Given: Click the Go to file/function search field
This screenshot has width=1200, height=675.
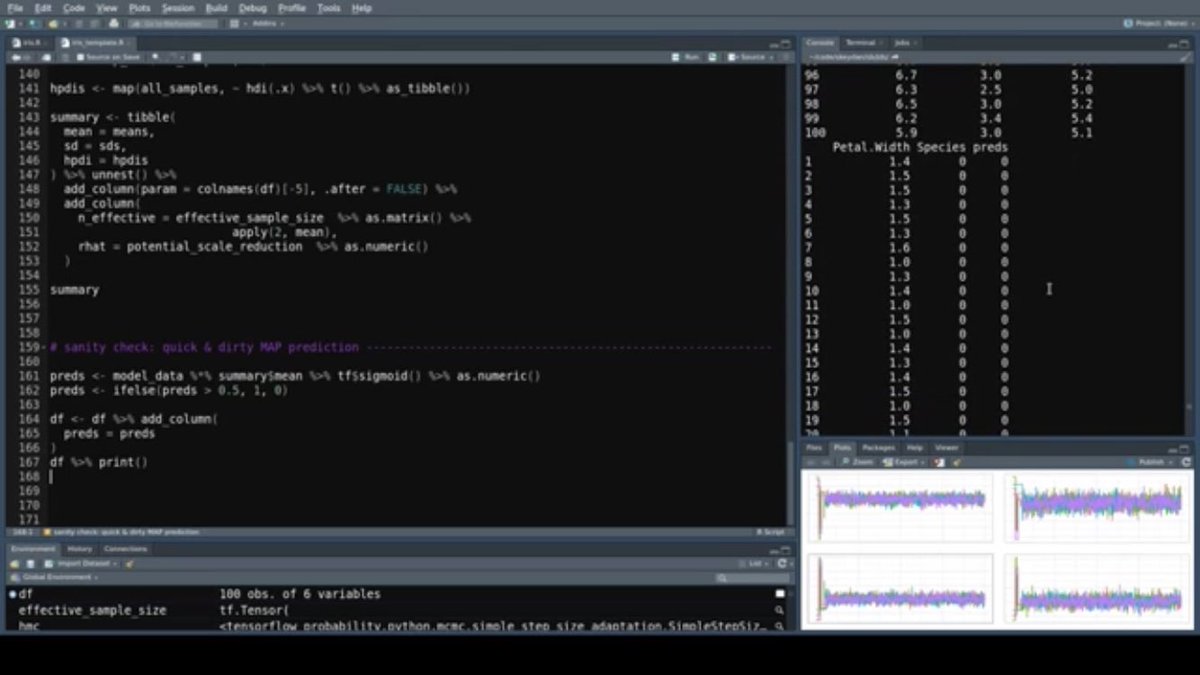Looking at the screenshot, I should 174,22.
